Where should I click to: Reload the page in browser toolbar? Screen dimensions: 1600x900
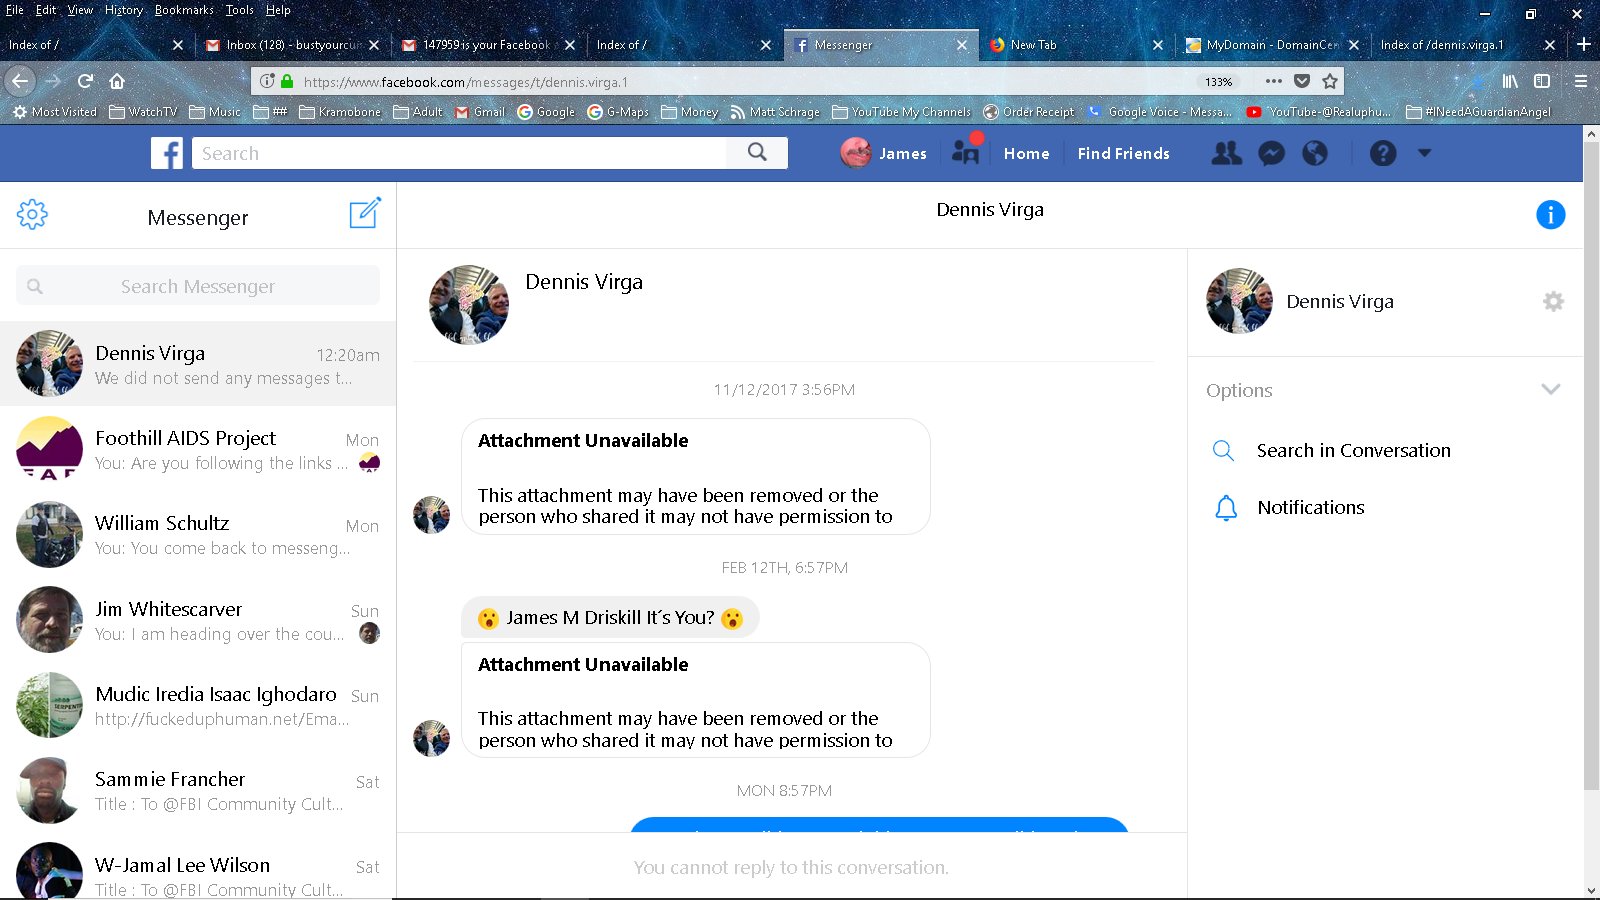(86, 81)
